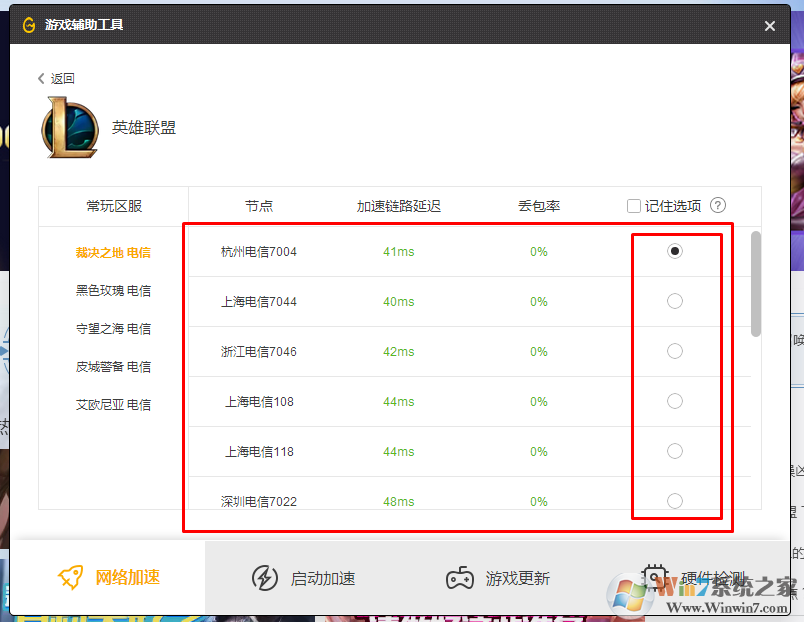Select the 上海电信7044 node radio button
This screenshot has height=622, width=804.
[x=675, y=301]
